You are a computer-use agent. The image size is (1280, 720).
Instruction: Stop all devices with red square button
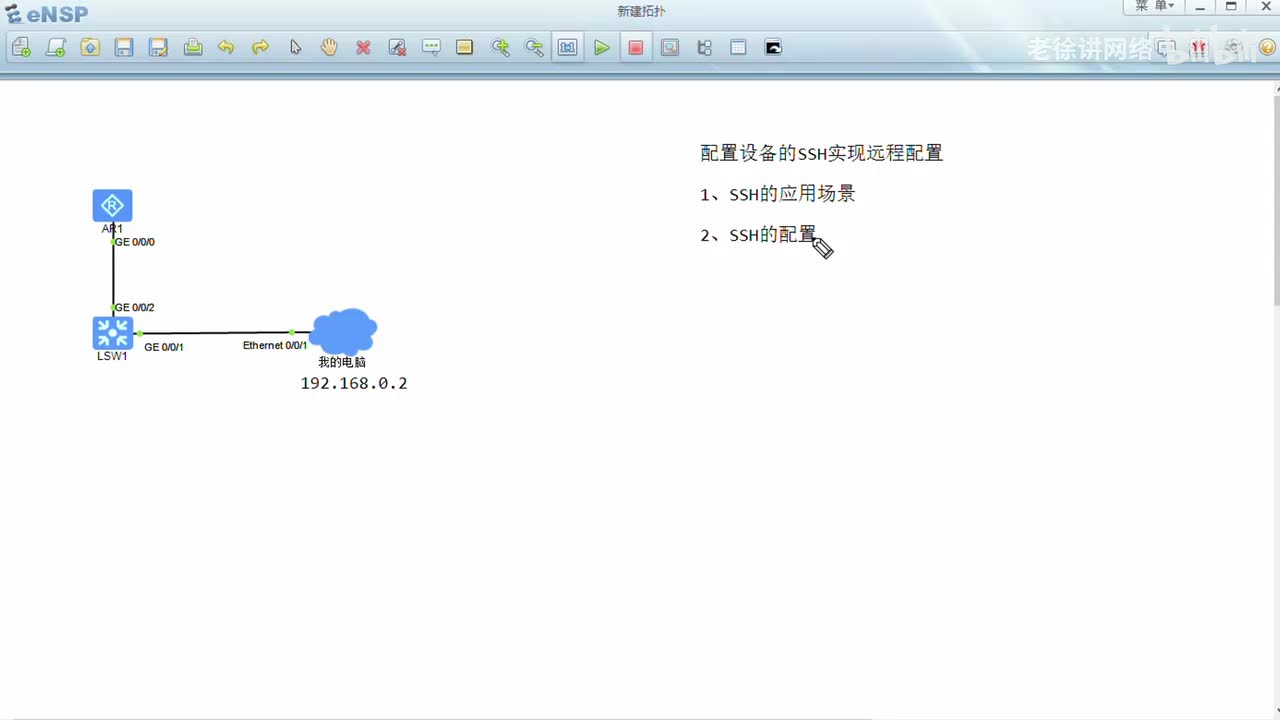(635, 47)
